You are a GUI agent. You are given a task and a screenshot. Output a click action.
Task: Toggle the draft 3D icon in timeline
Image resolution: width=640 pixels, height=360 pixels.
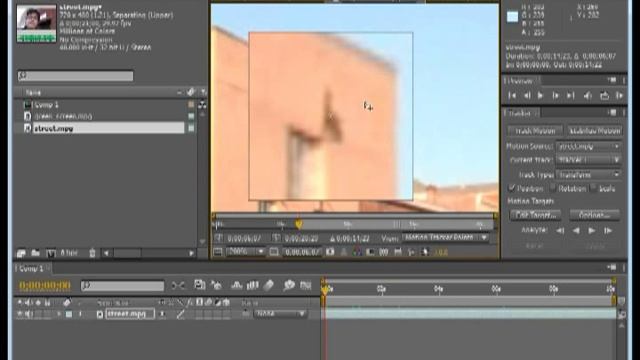click(x=217, y=285)
